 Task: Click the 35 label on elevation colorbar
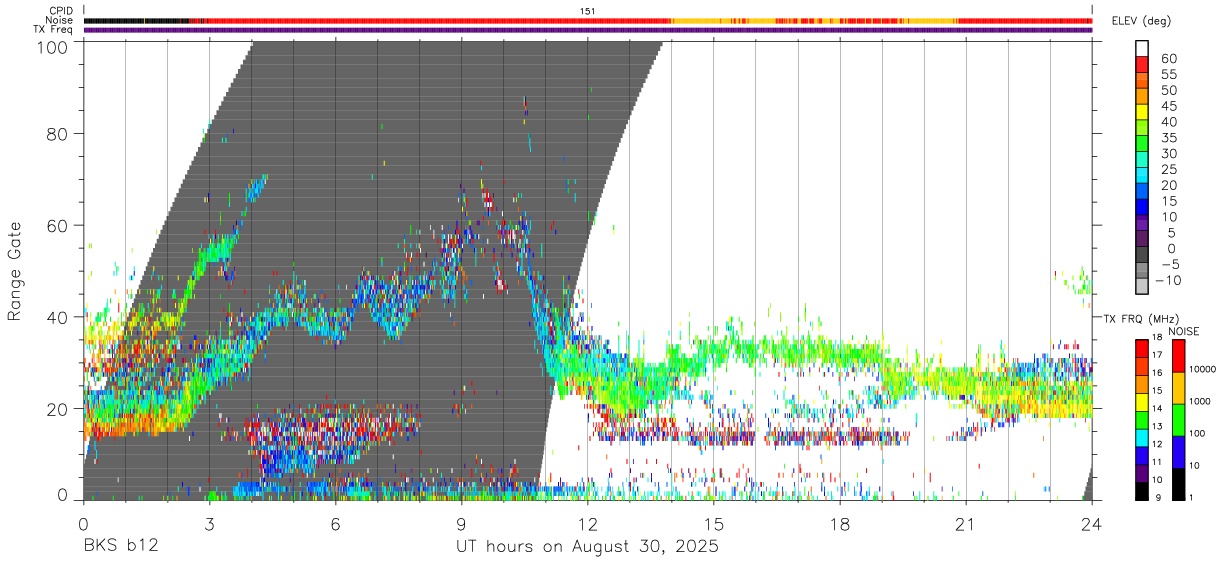point(1167,137)
